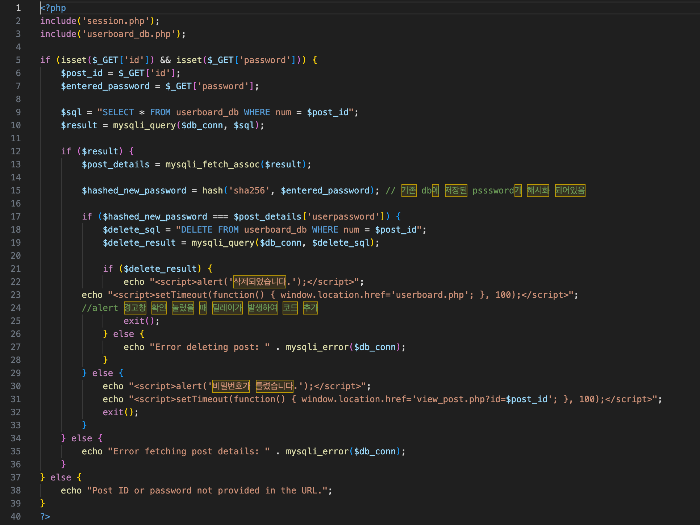Click exit(); on line 25
The image size is (700, 525).
point(142,321)
